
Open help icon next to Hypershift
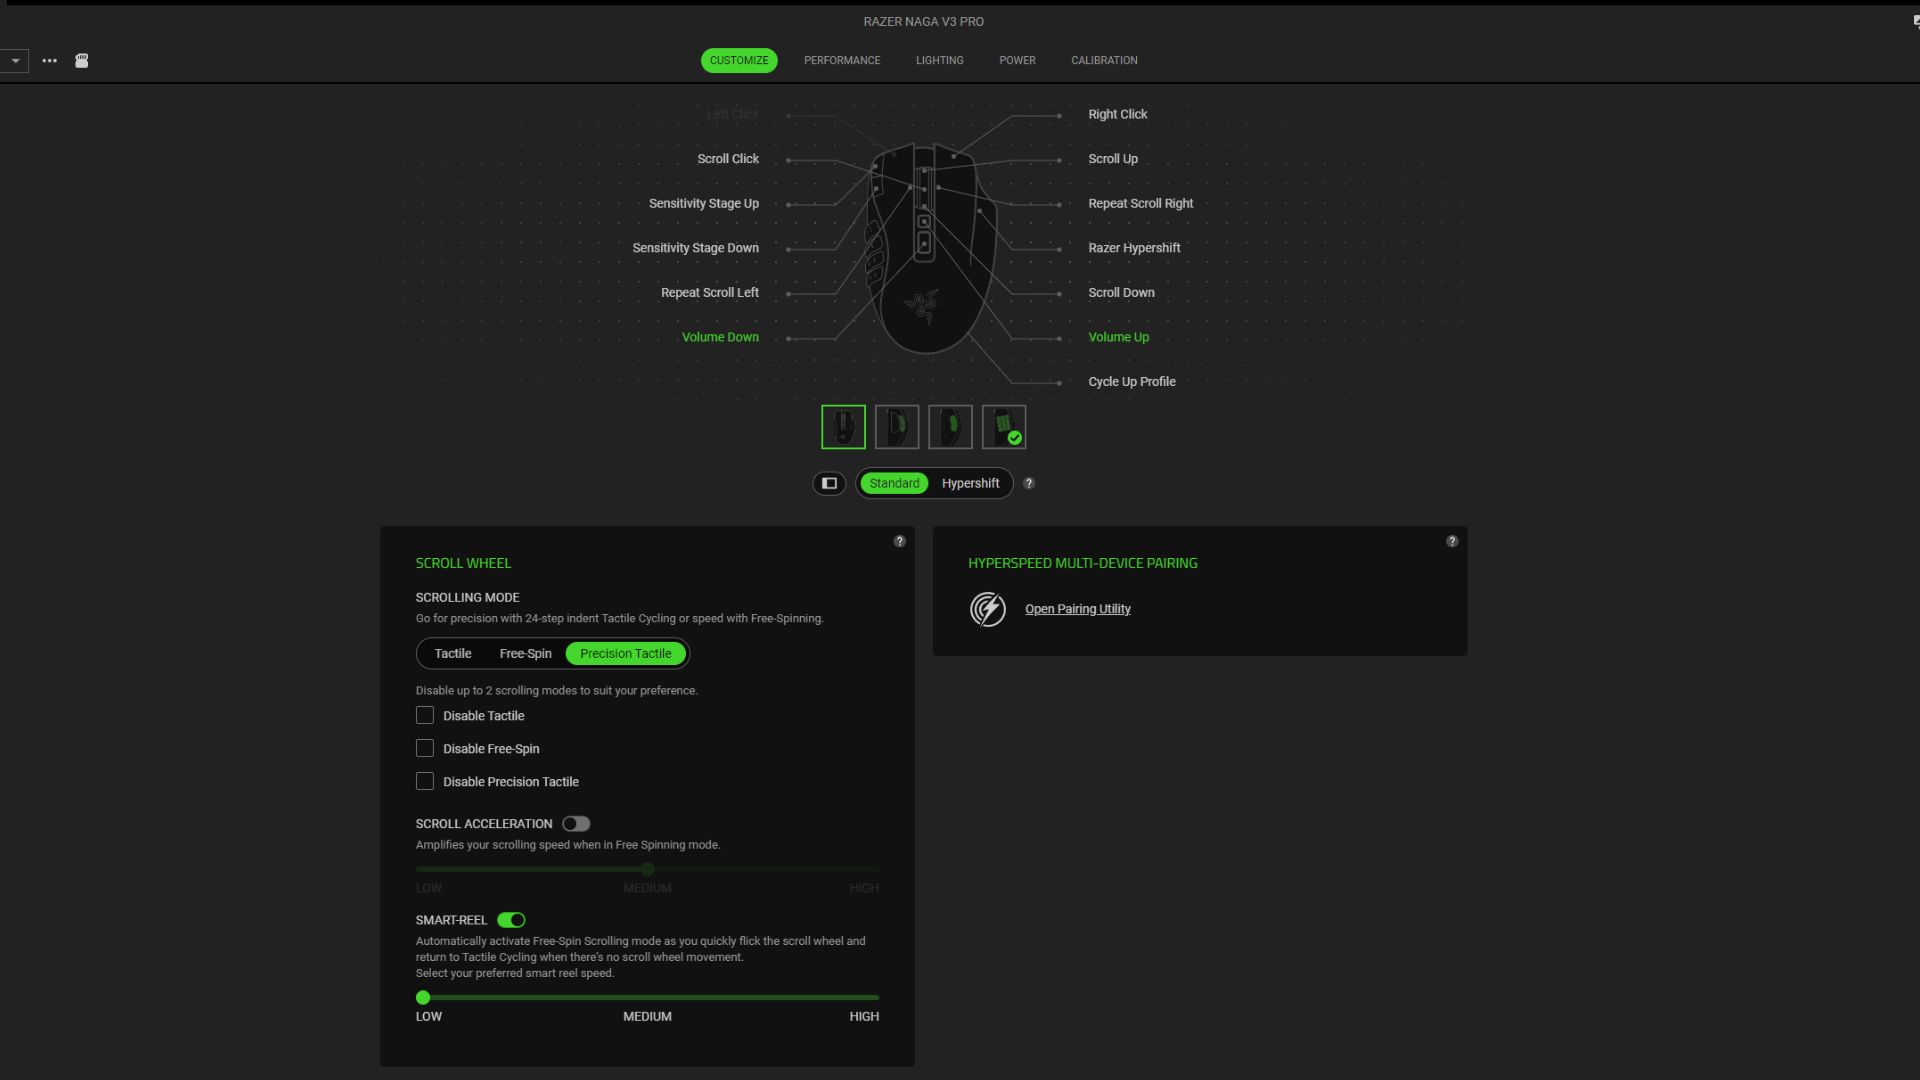coord(1029,483)
